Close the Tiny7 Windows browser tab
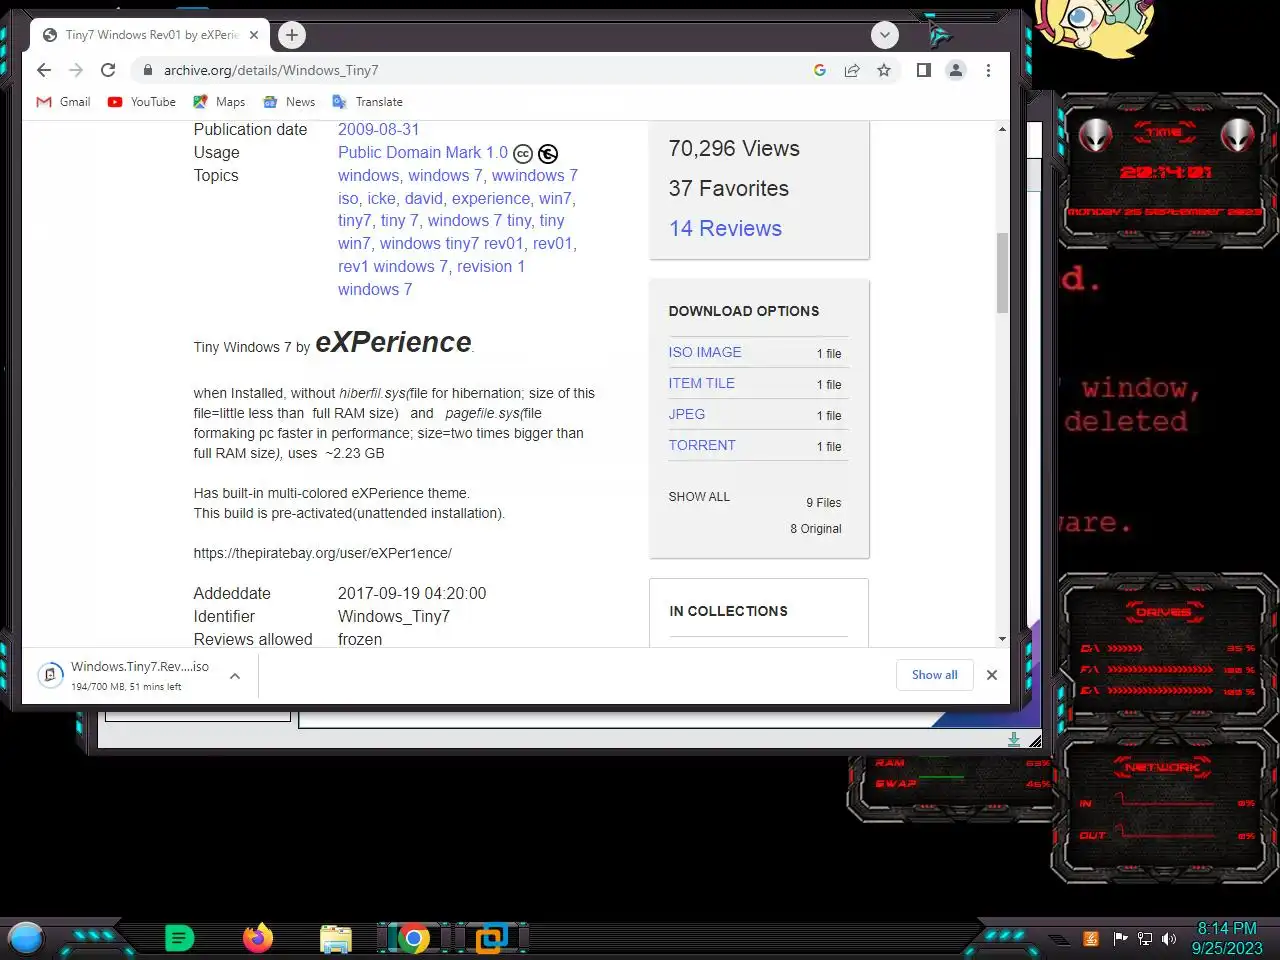The image size is (1280, 960). click(x=254, y=35)
